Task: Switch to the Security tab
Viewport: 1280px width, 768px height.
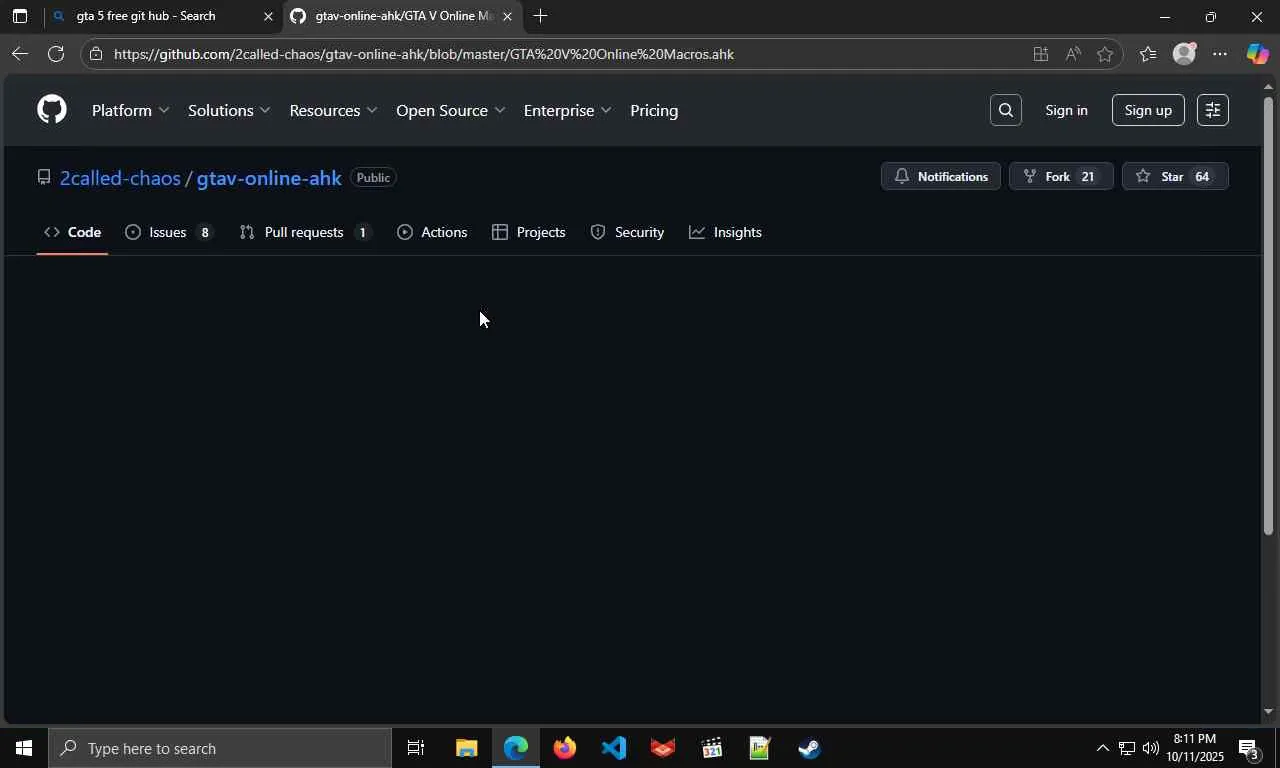Action: [627, 232]
